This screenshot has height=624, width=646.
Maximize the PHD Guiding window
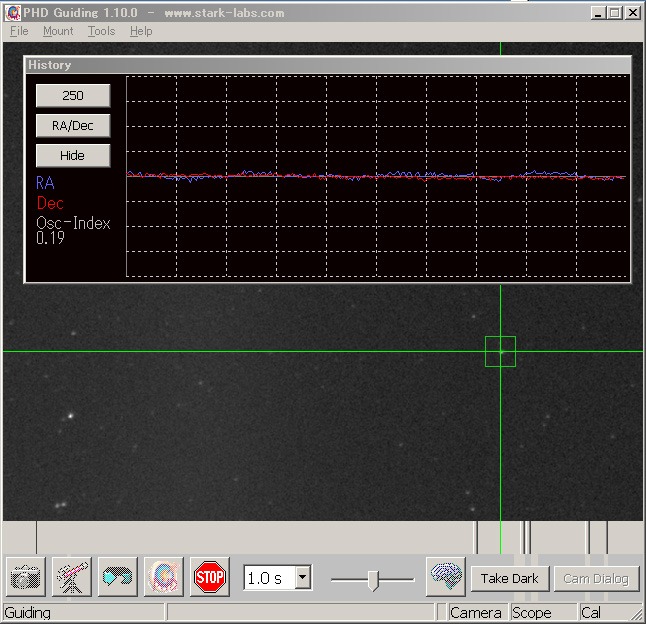tap(615, 13)
